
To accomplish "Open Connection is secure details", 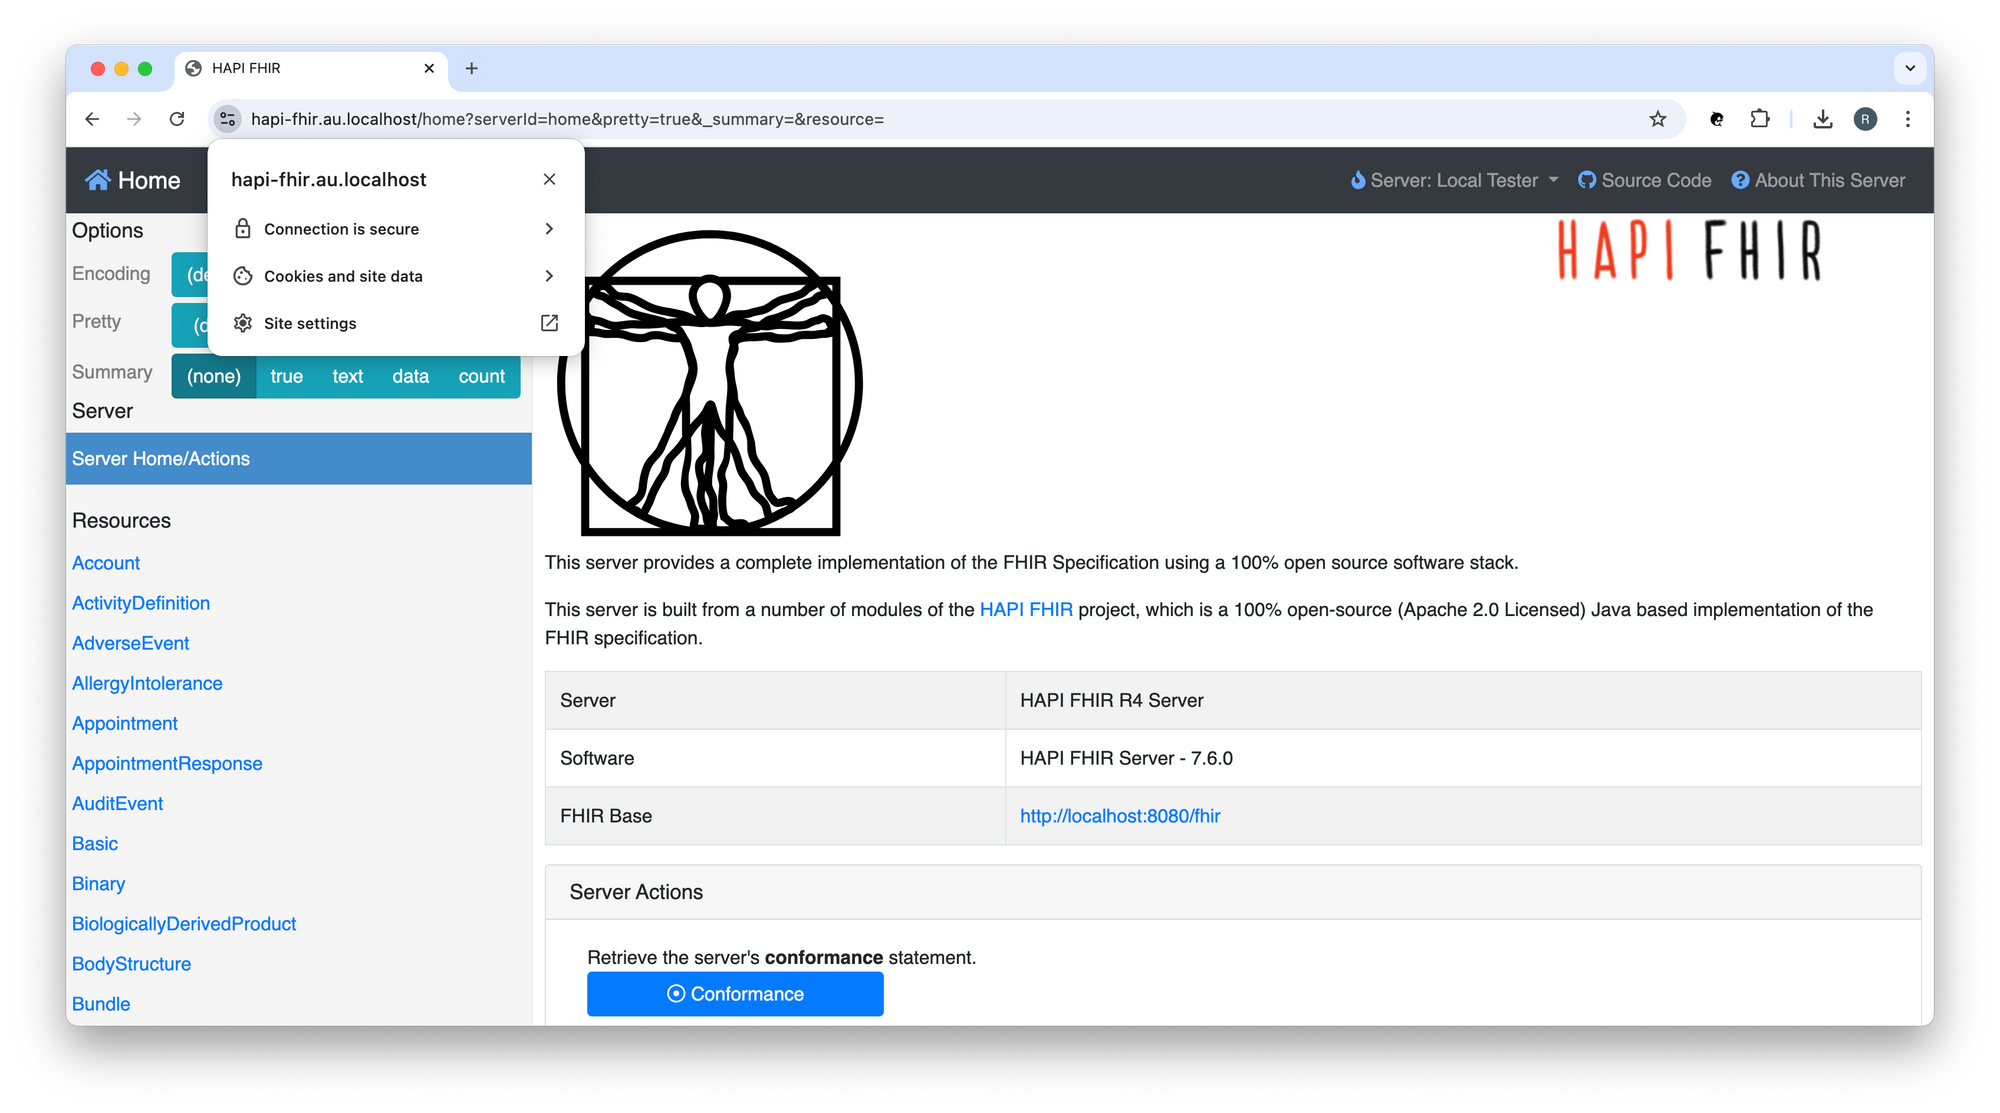I will point(396,229).
